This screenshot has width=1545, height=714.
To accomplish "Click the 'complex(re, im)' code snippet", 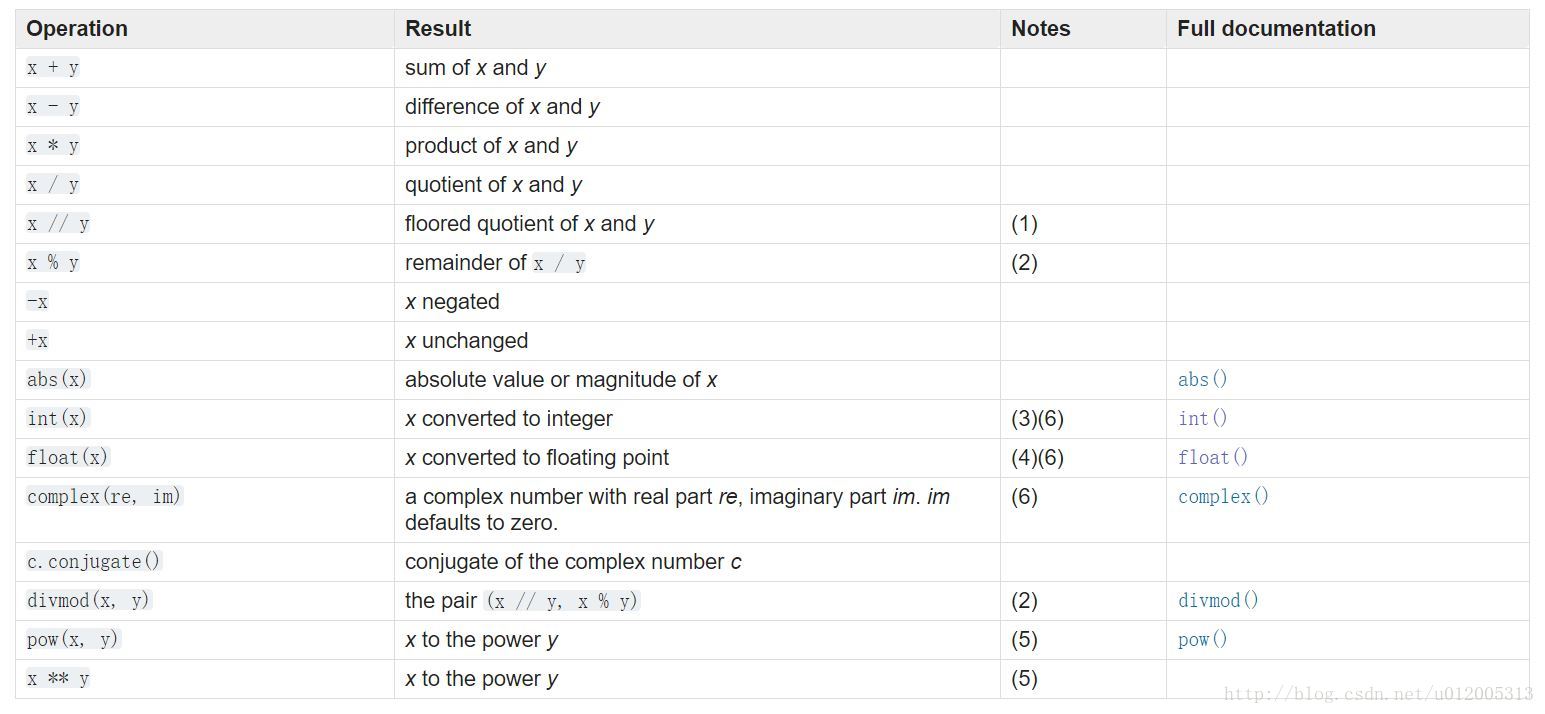I will pos(104,497).
